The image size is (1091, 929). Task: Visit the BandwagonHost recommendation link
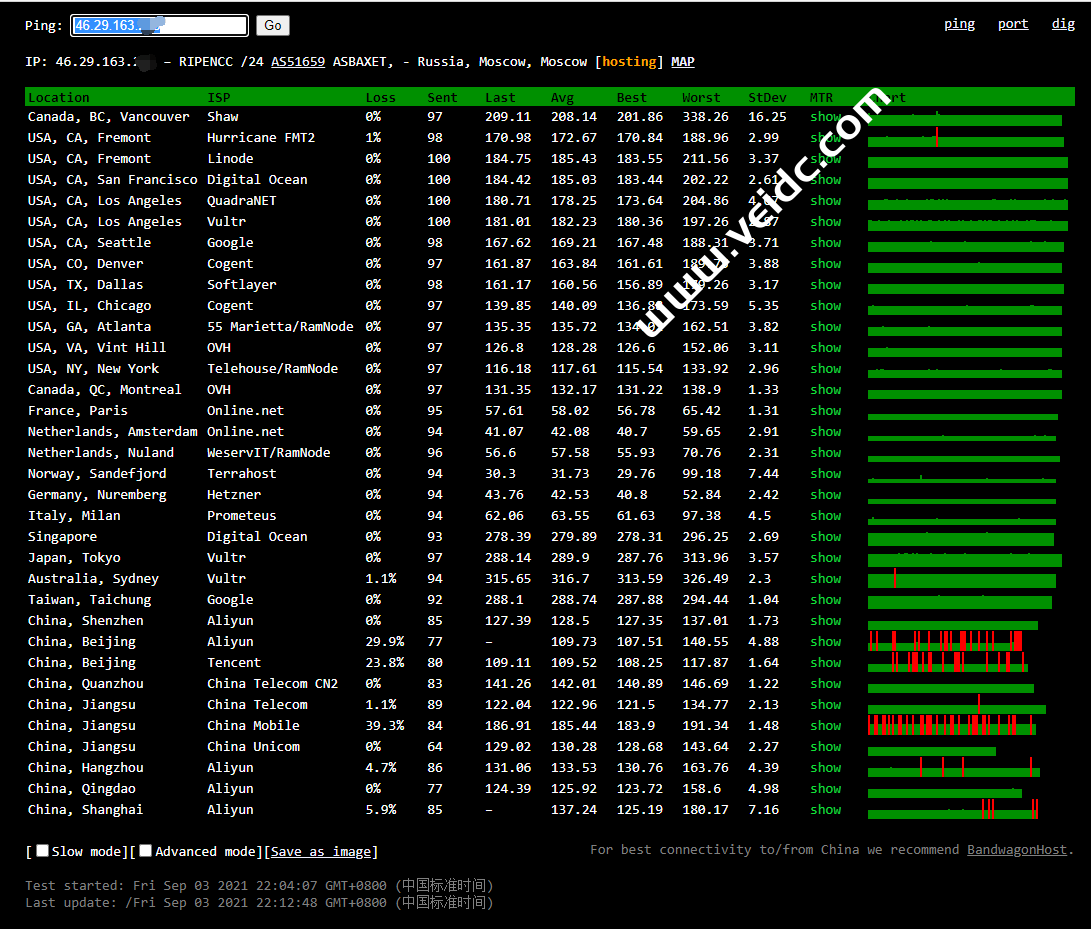coord(1017,850)
